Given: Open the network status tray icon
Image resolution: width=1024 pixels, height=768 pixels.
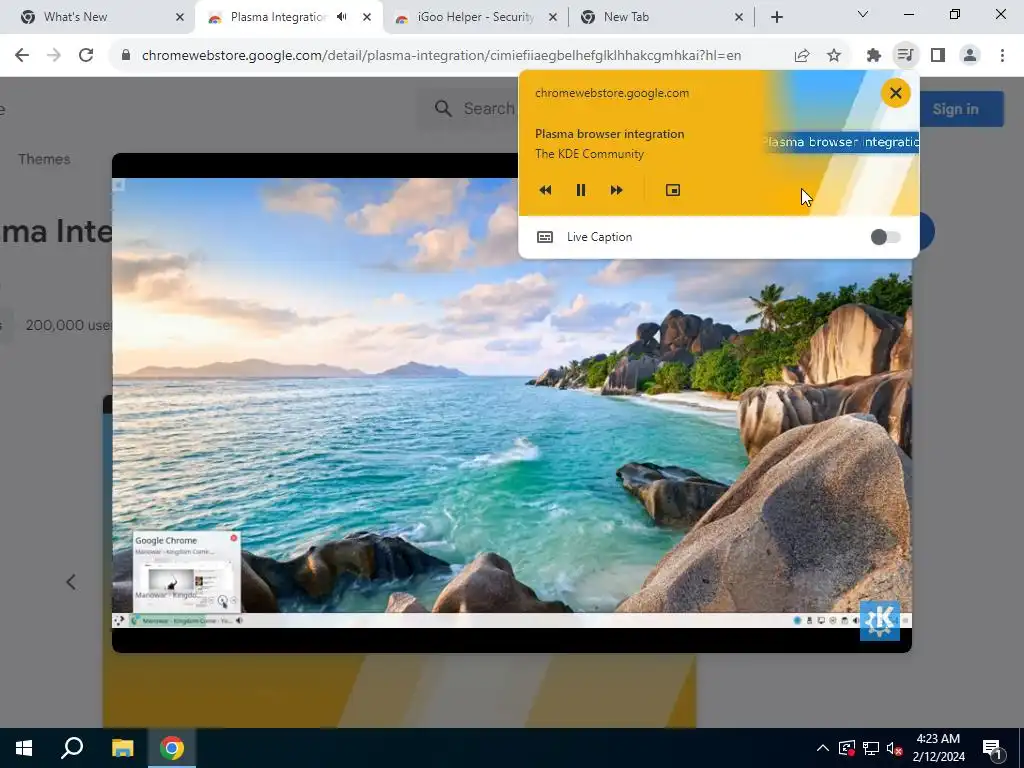Looking at the screenshot, I should coord(871,748).
